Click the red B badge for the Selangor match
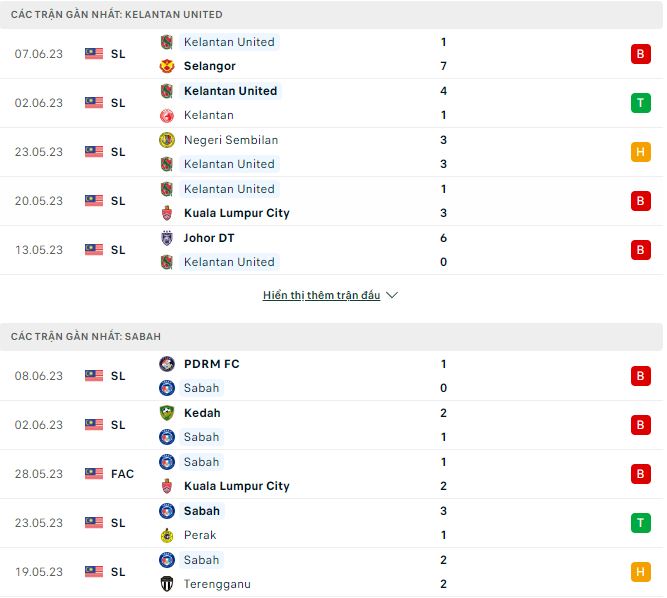 pos(640,54)
